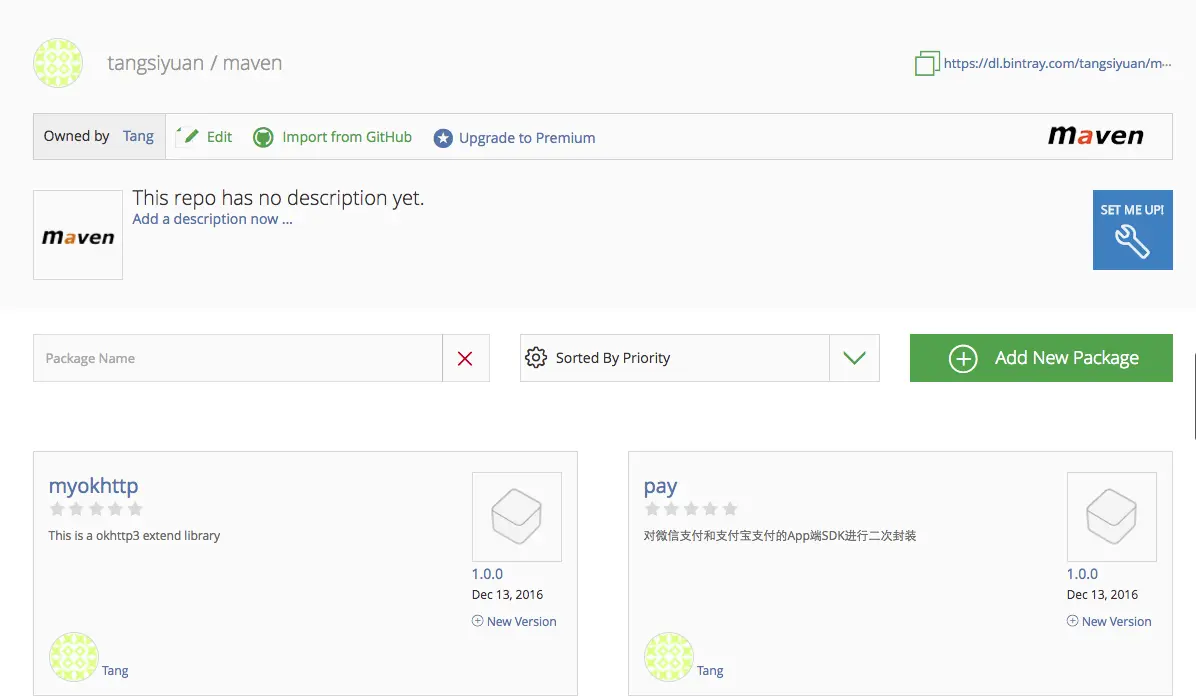Image resolution: width=1196 pixels, height=697 pixels.
Task: Click 'This is a okhttp3 extend library' text
Action: (134, 535)
